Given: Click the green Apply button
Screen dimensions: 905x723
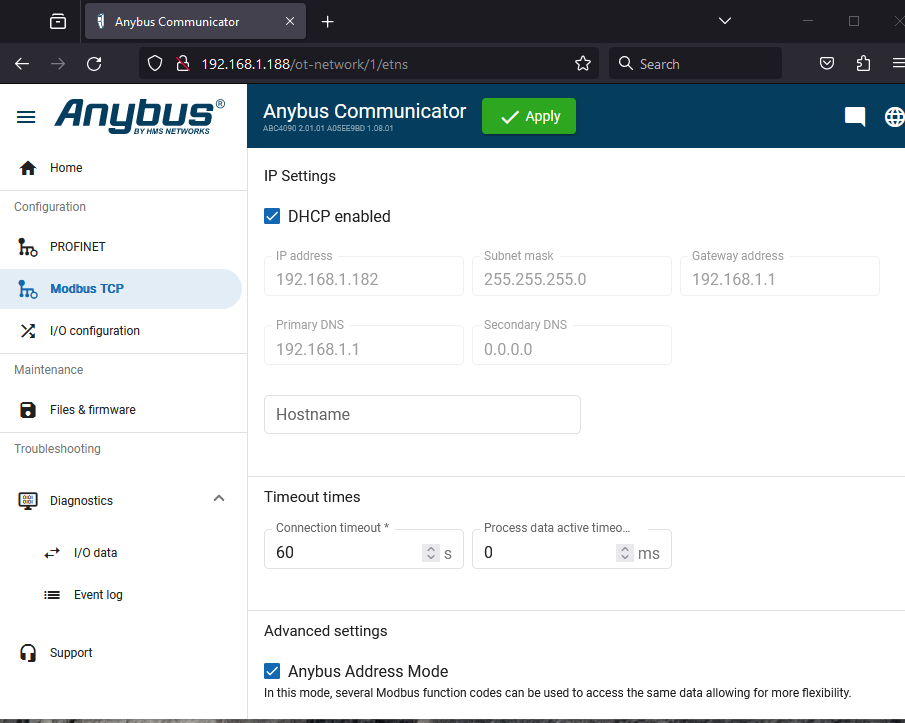Looking at the screenshot, I should (x=528, y=116).
